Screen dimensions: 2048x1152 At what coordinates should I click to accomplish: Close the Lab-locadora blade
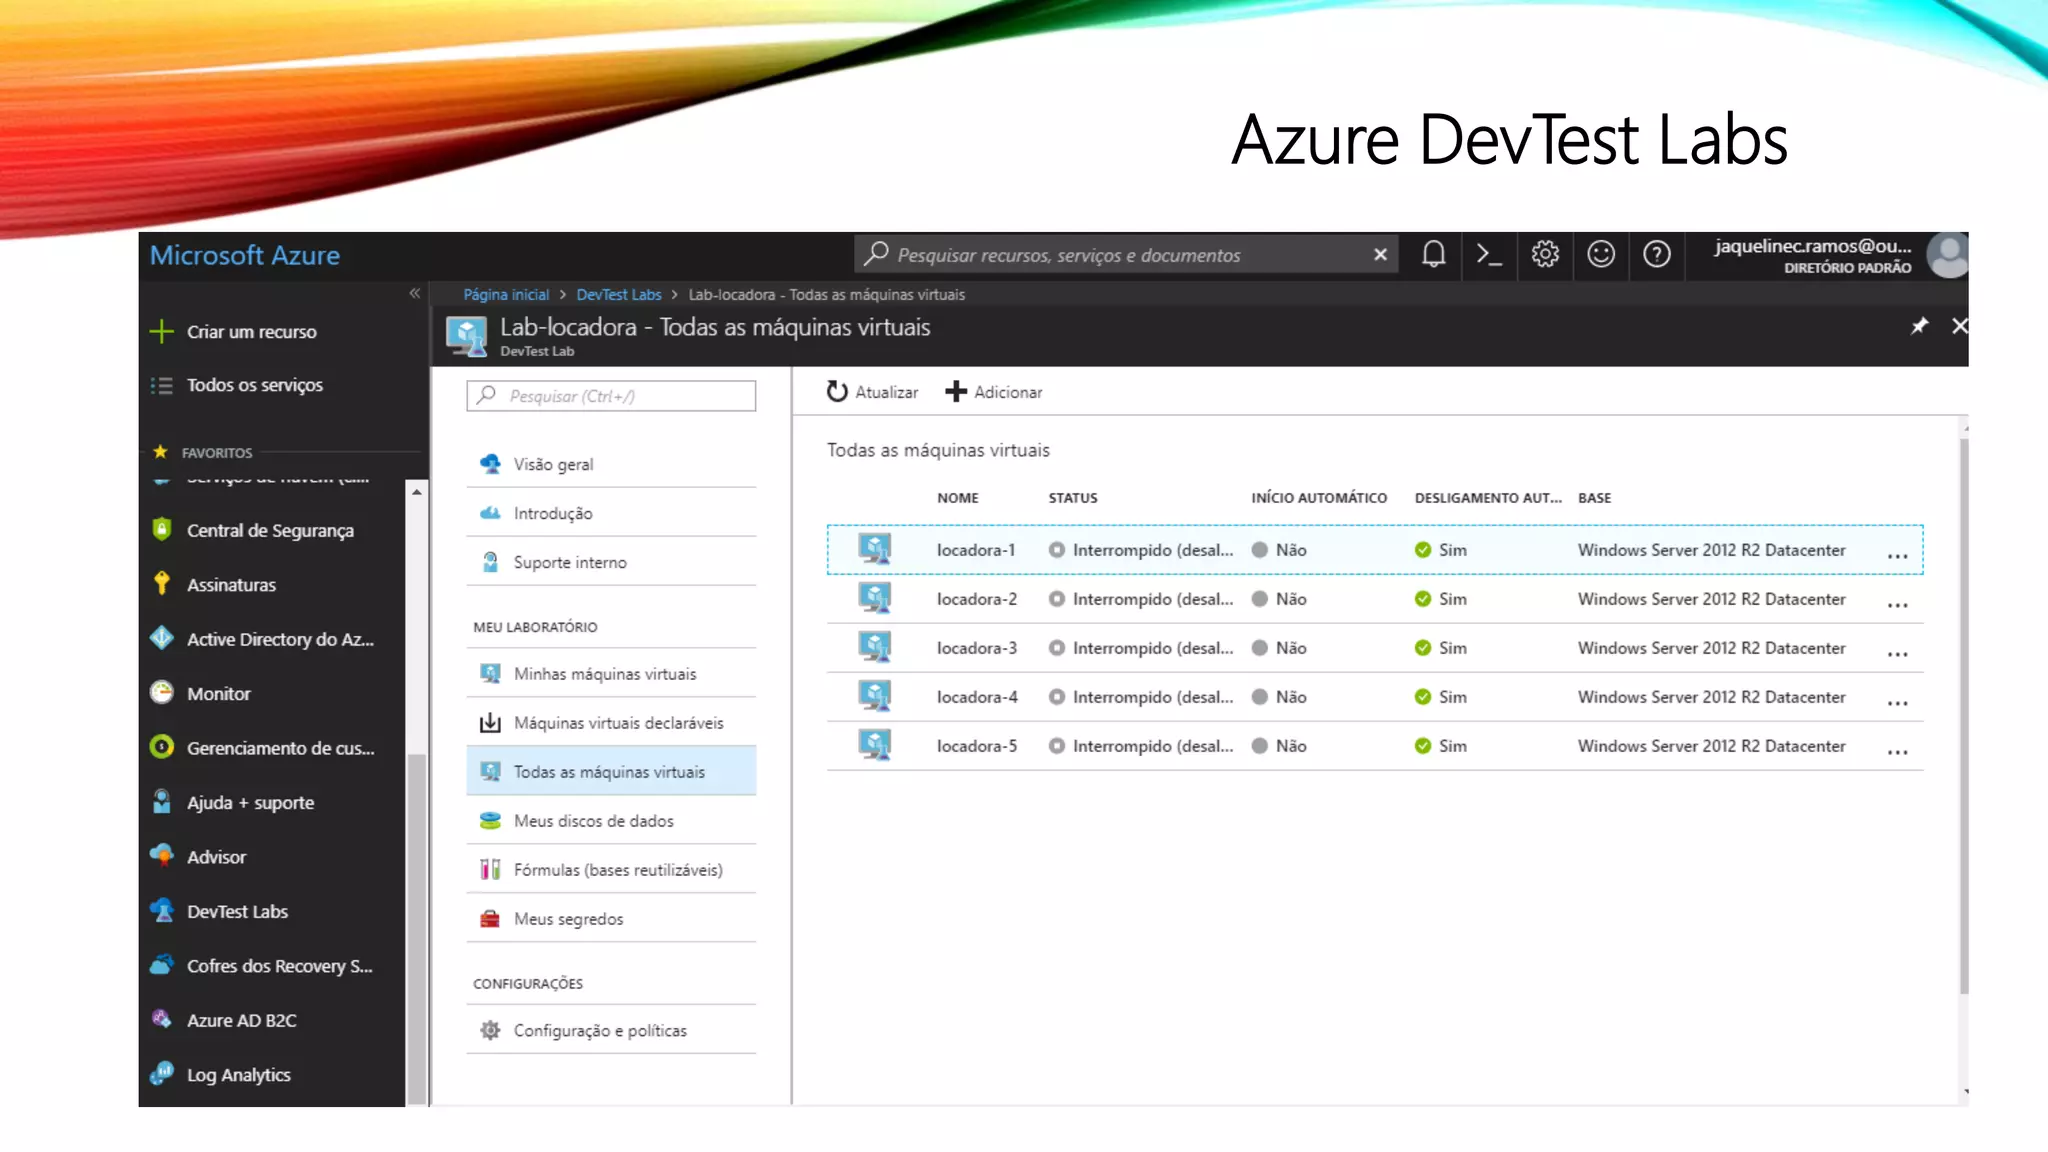tap(1959, 326)
